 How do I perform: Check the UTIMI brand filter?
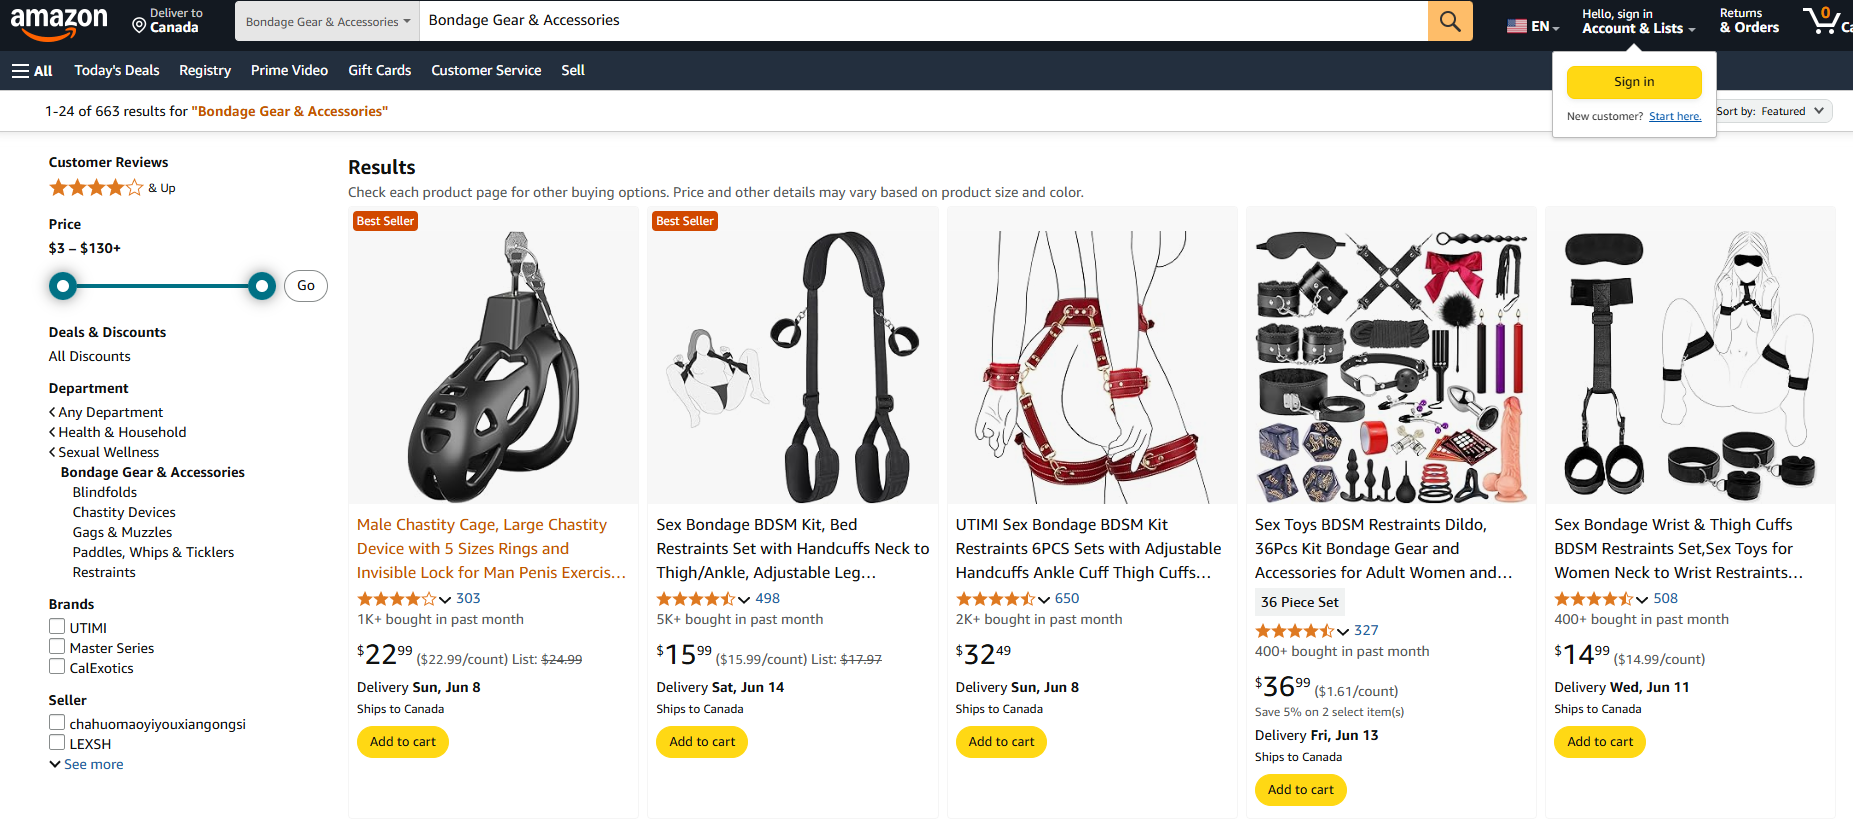[x=57, y=626]
